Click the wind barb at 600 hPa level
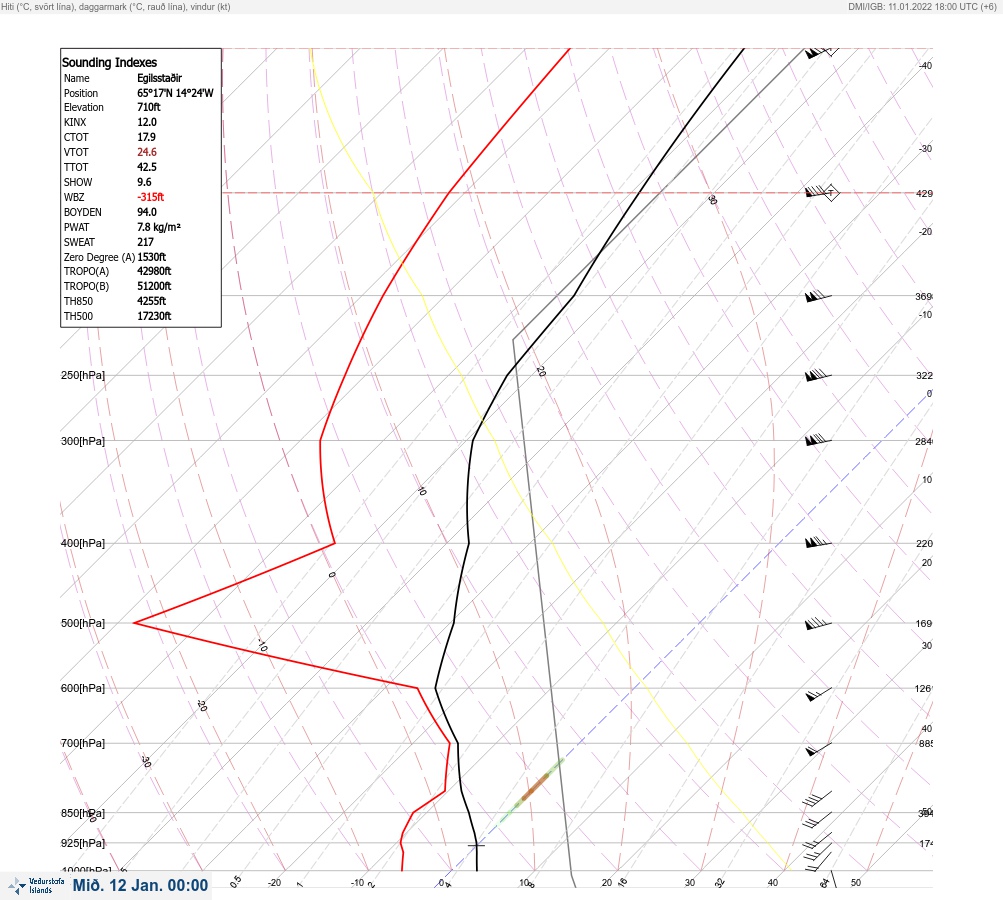Image resolution: width=1003 pixels, height=900 pixels. (819, 693)
